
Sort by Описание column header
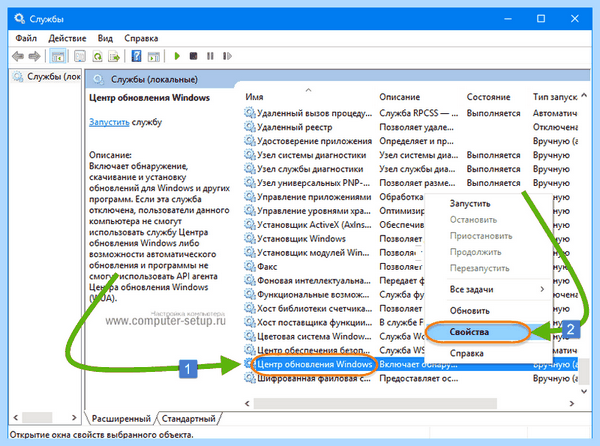pos(399,97)
